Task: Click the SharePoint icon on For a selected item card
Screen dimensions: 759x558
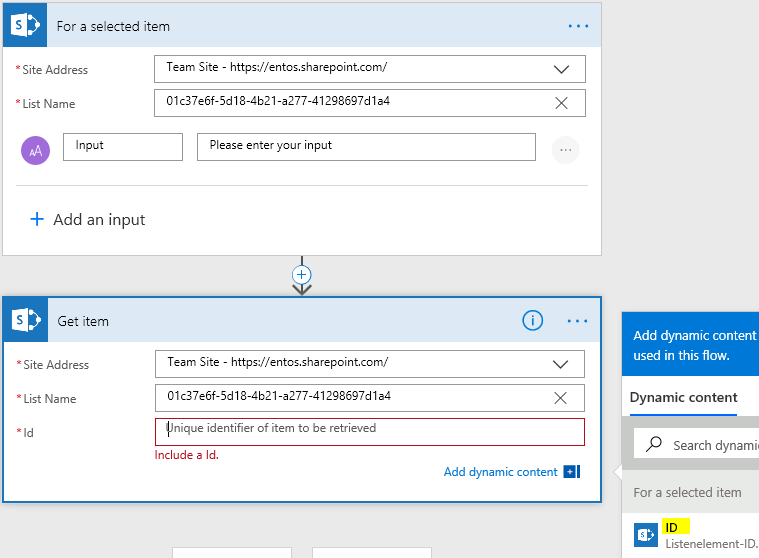Action: [25, 25]
